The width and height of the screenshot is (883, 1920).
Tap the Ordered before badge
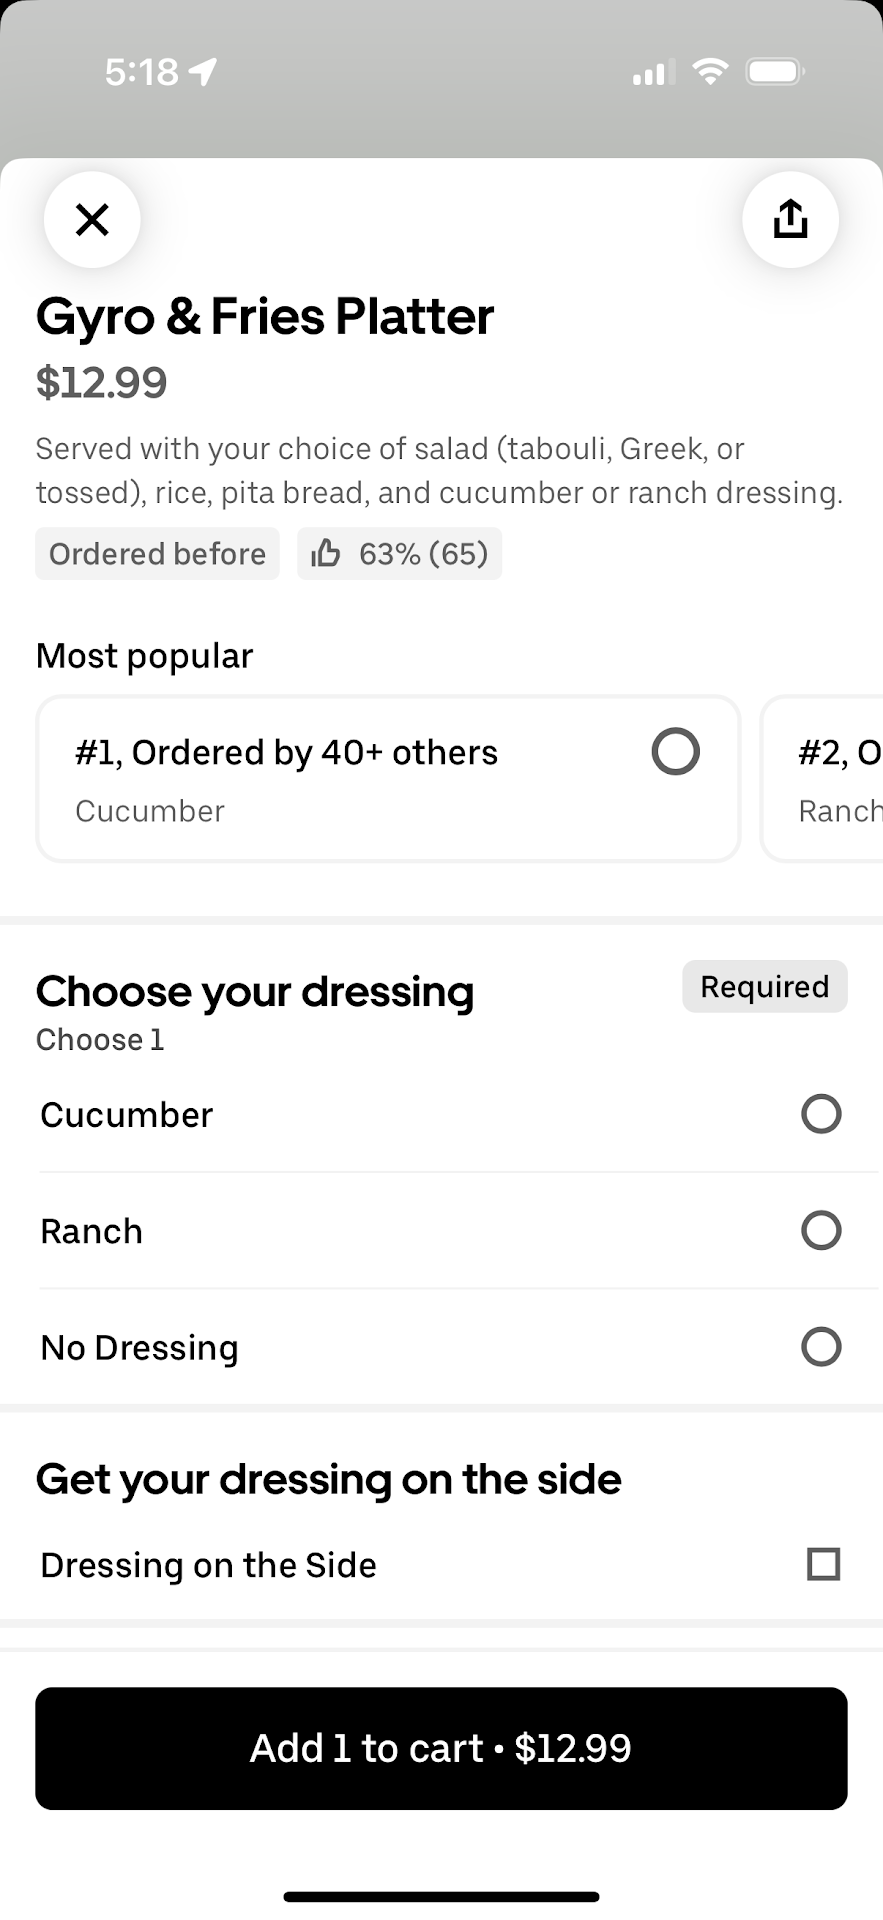point(157,554)
